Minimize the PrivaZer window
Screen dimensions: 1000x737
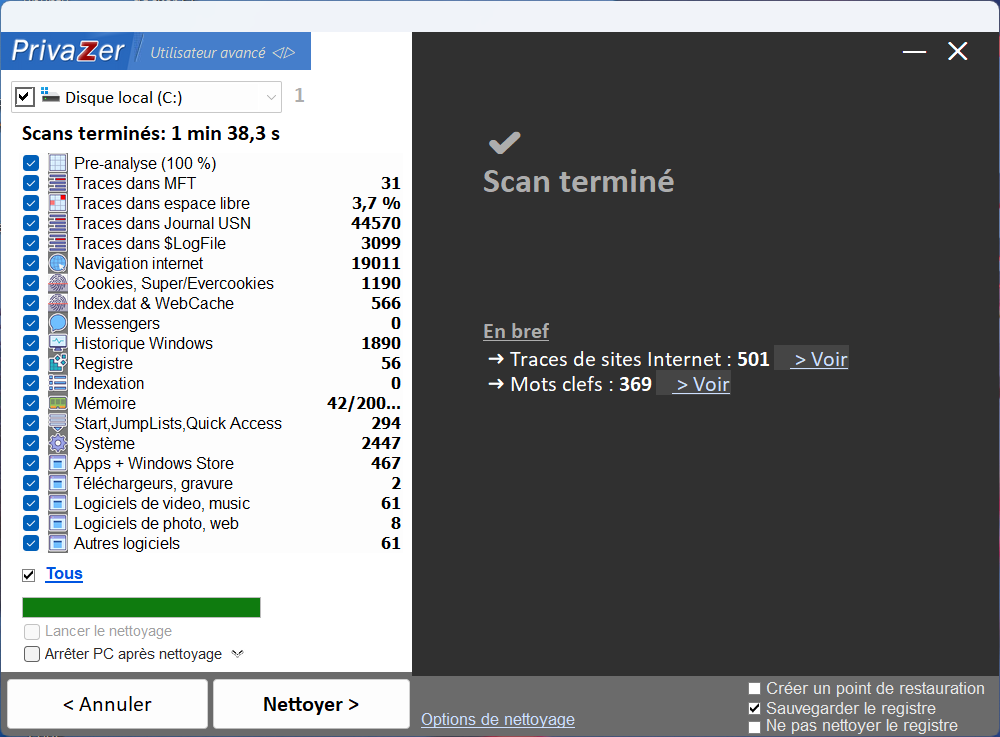(x=915, y=52)
